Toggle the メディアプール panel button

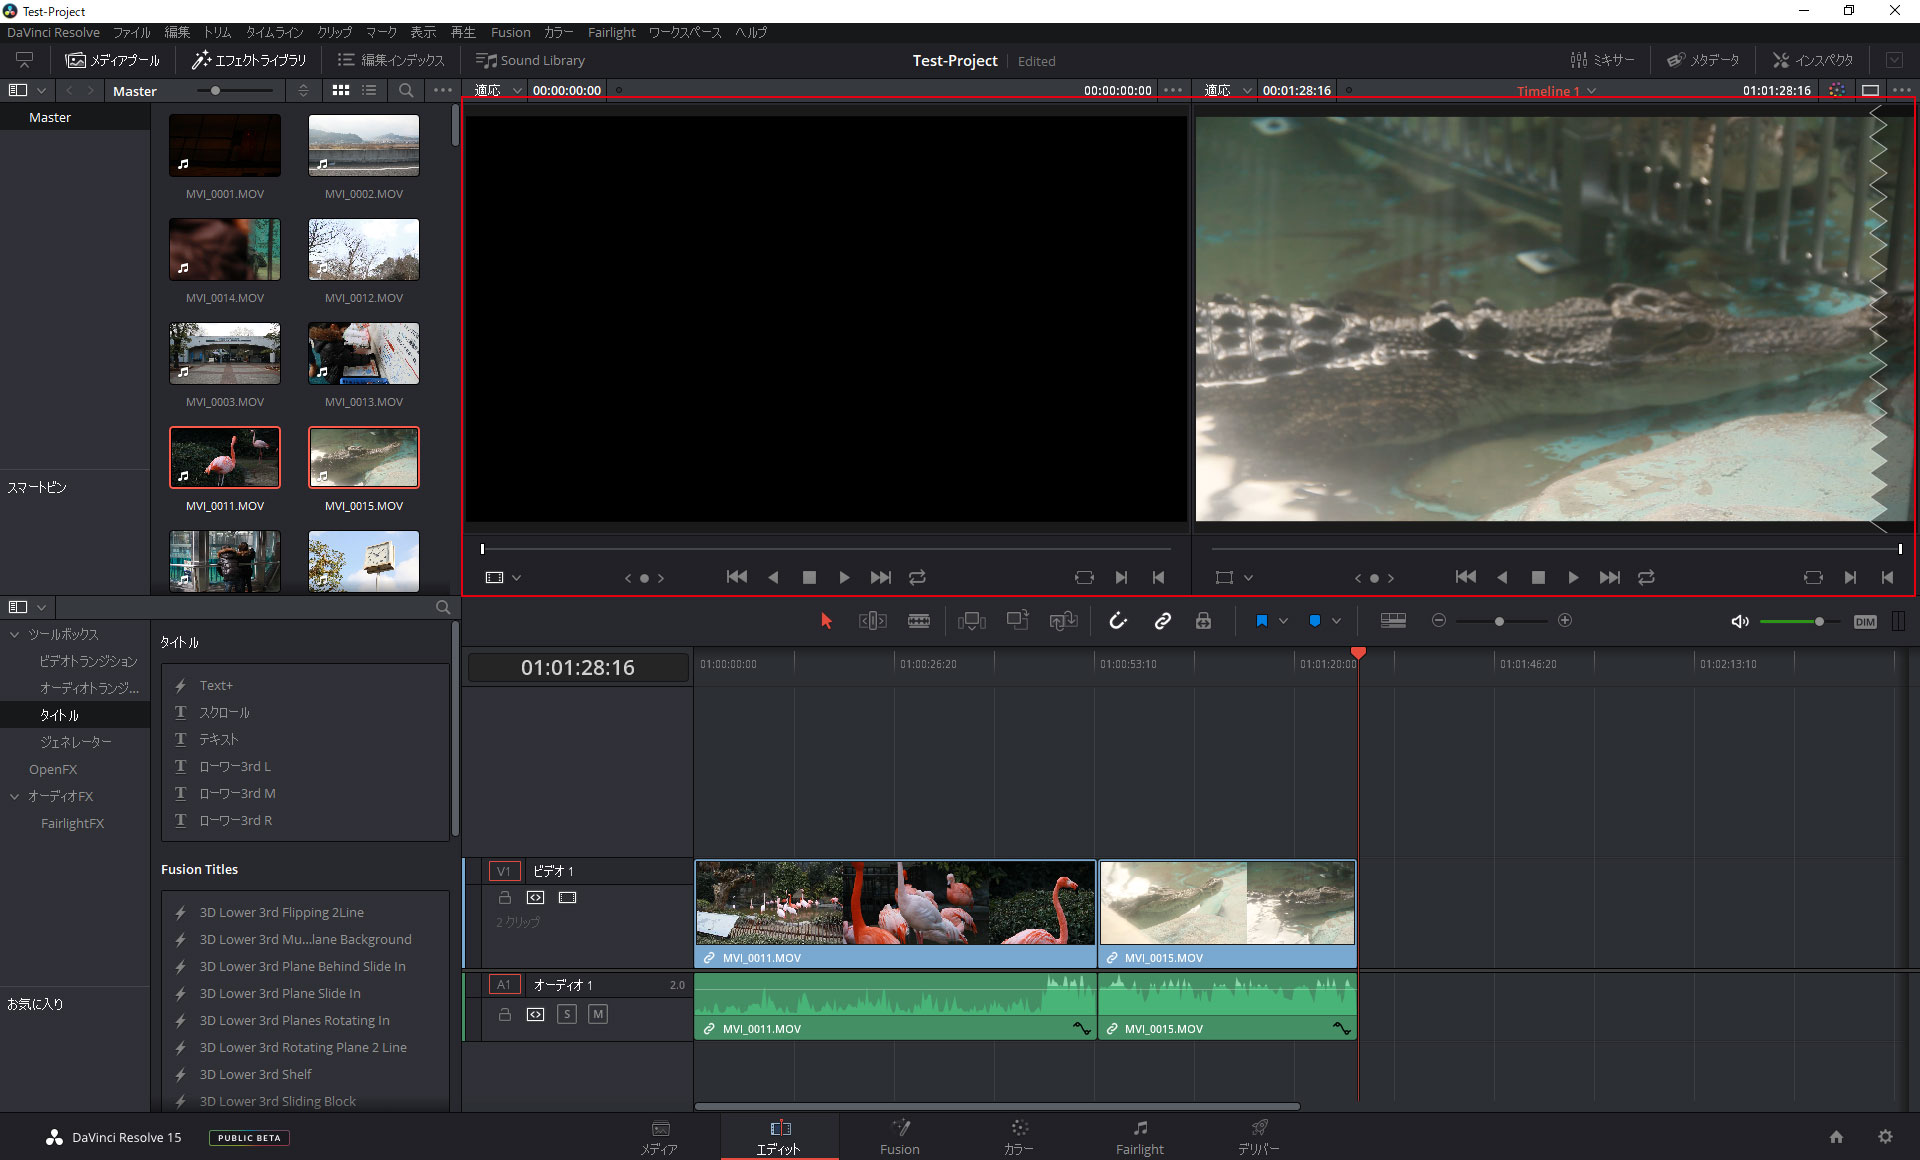112,60
